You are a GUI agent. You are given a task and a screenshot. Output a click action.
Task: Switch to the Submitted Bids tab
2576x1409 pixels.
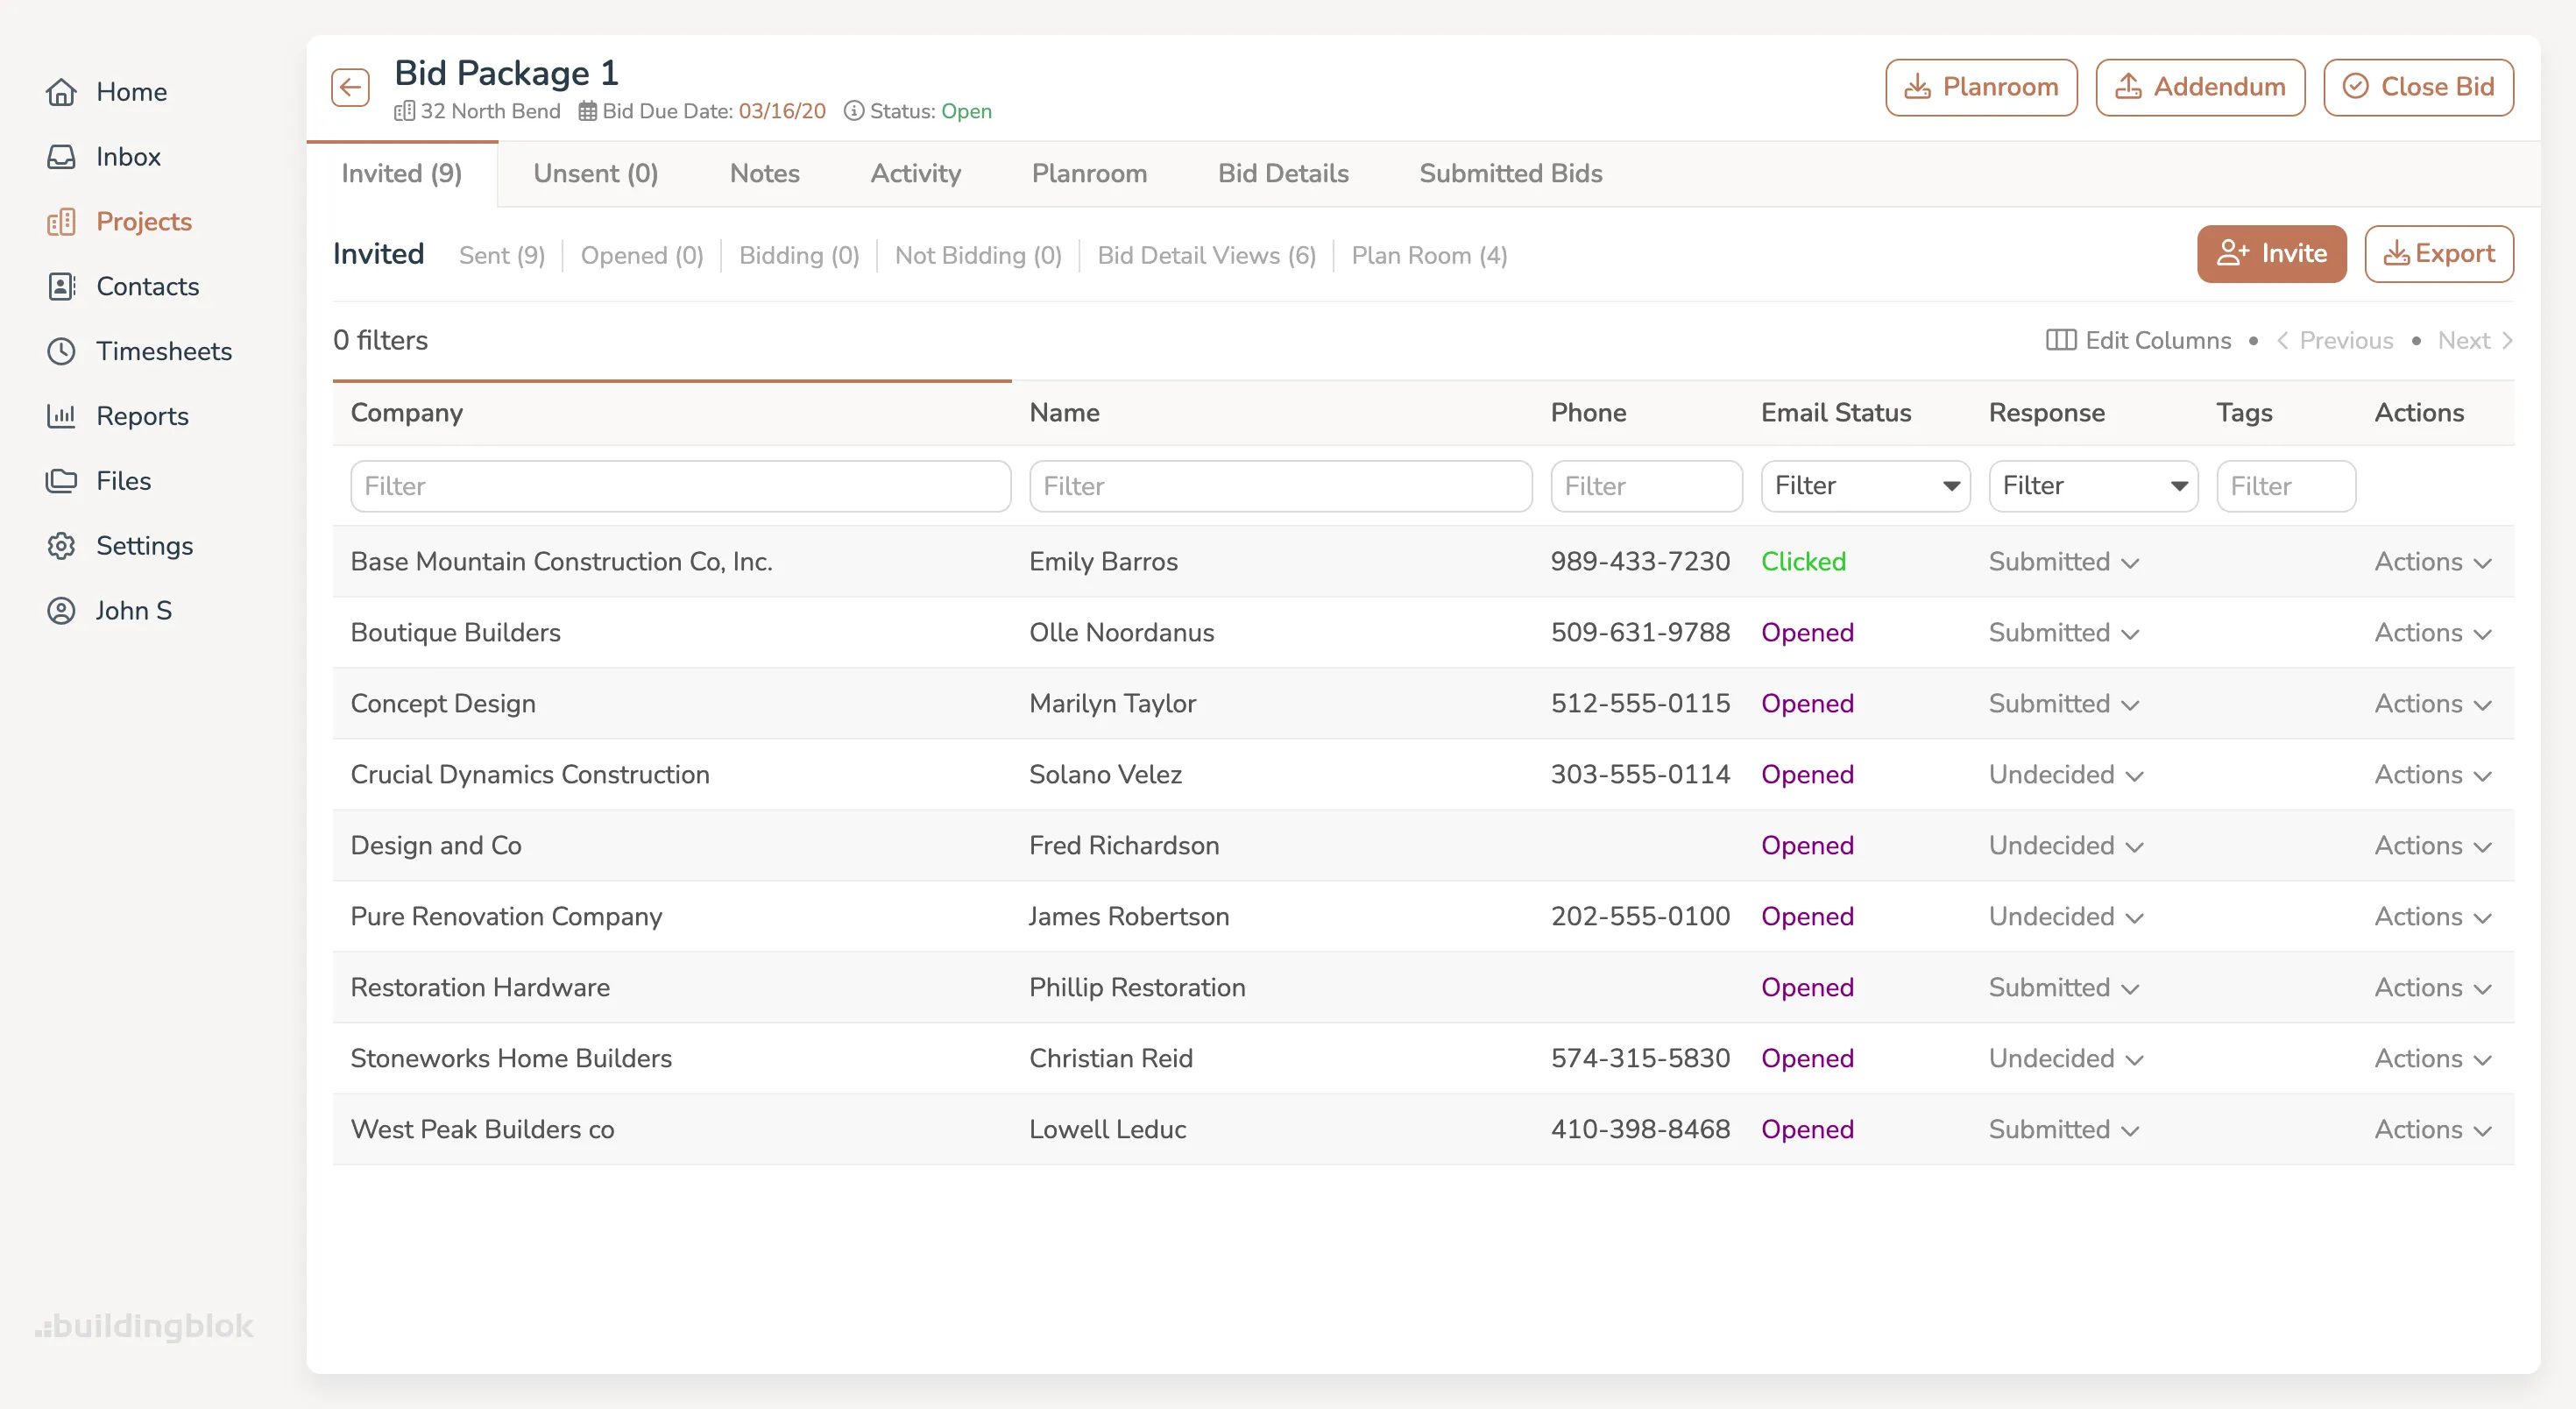(x=1510, y=173)
